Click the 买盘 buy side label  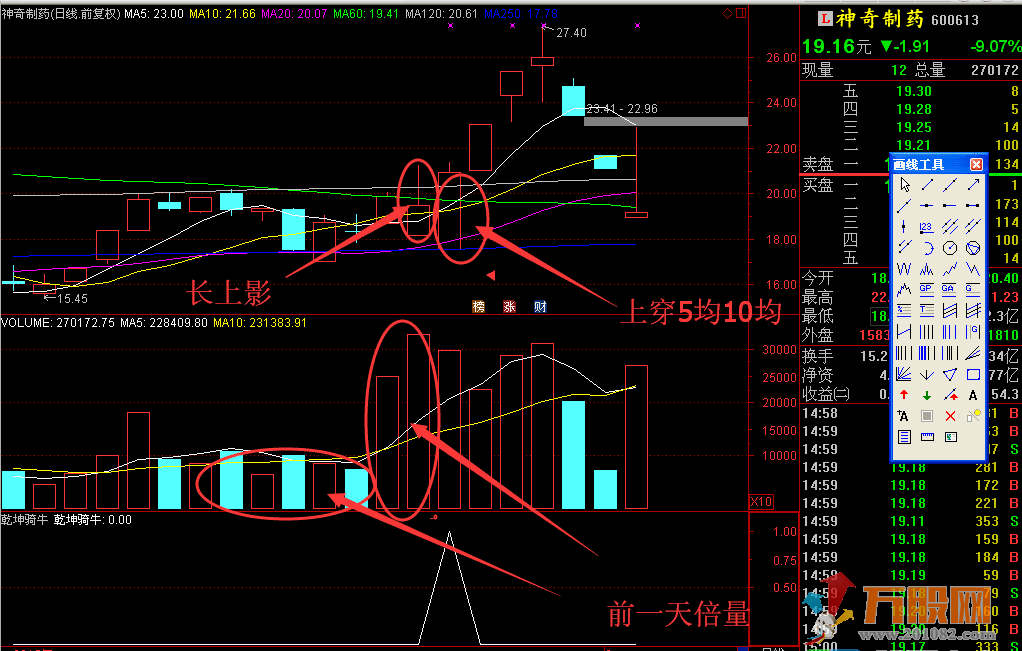(818, 186)
